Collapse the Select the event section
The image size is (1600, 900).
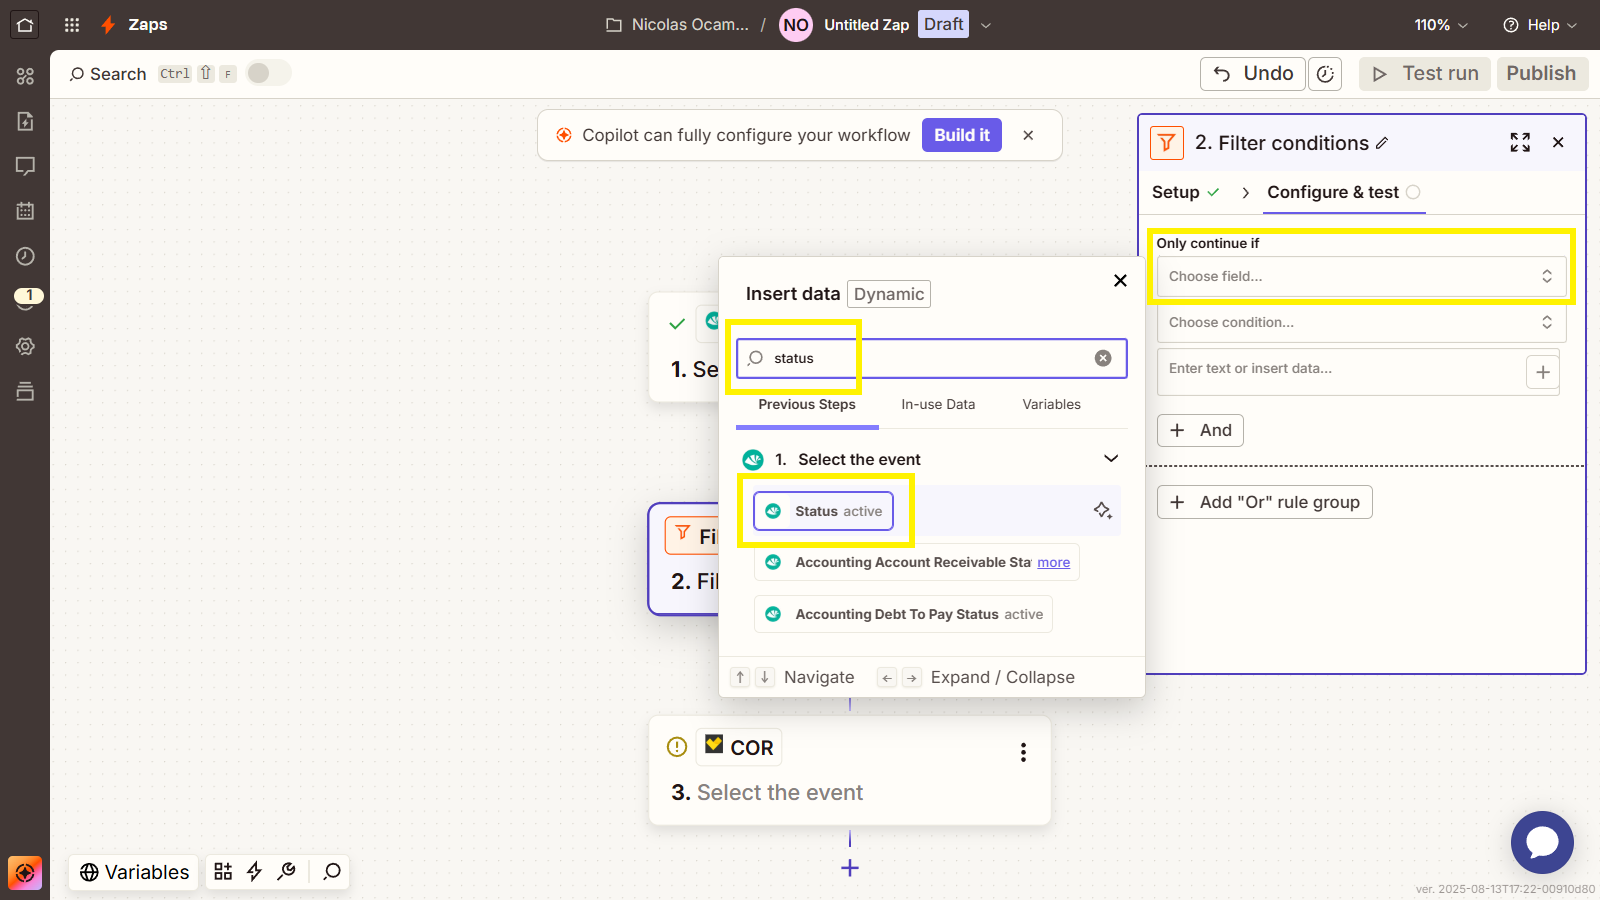coord(1111,459)
